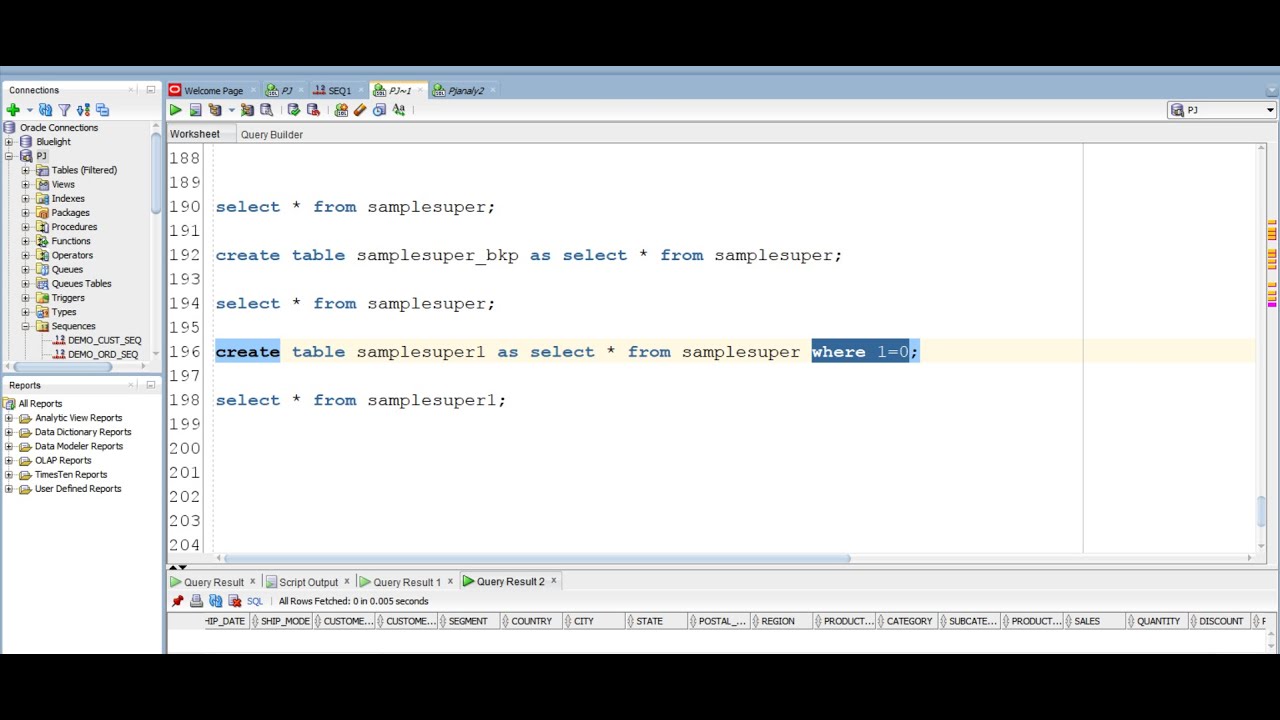
Task: Expand the Tables (Filtered) node
Action: click(x=26, y=170)
